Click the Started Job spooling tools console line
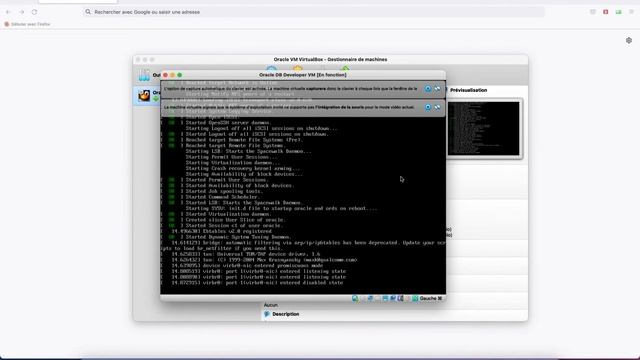The height and width of the screenshot is (360, 640). click(224, 191)
